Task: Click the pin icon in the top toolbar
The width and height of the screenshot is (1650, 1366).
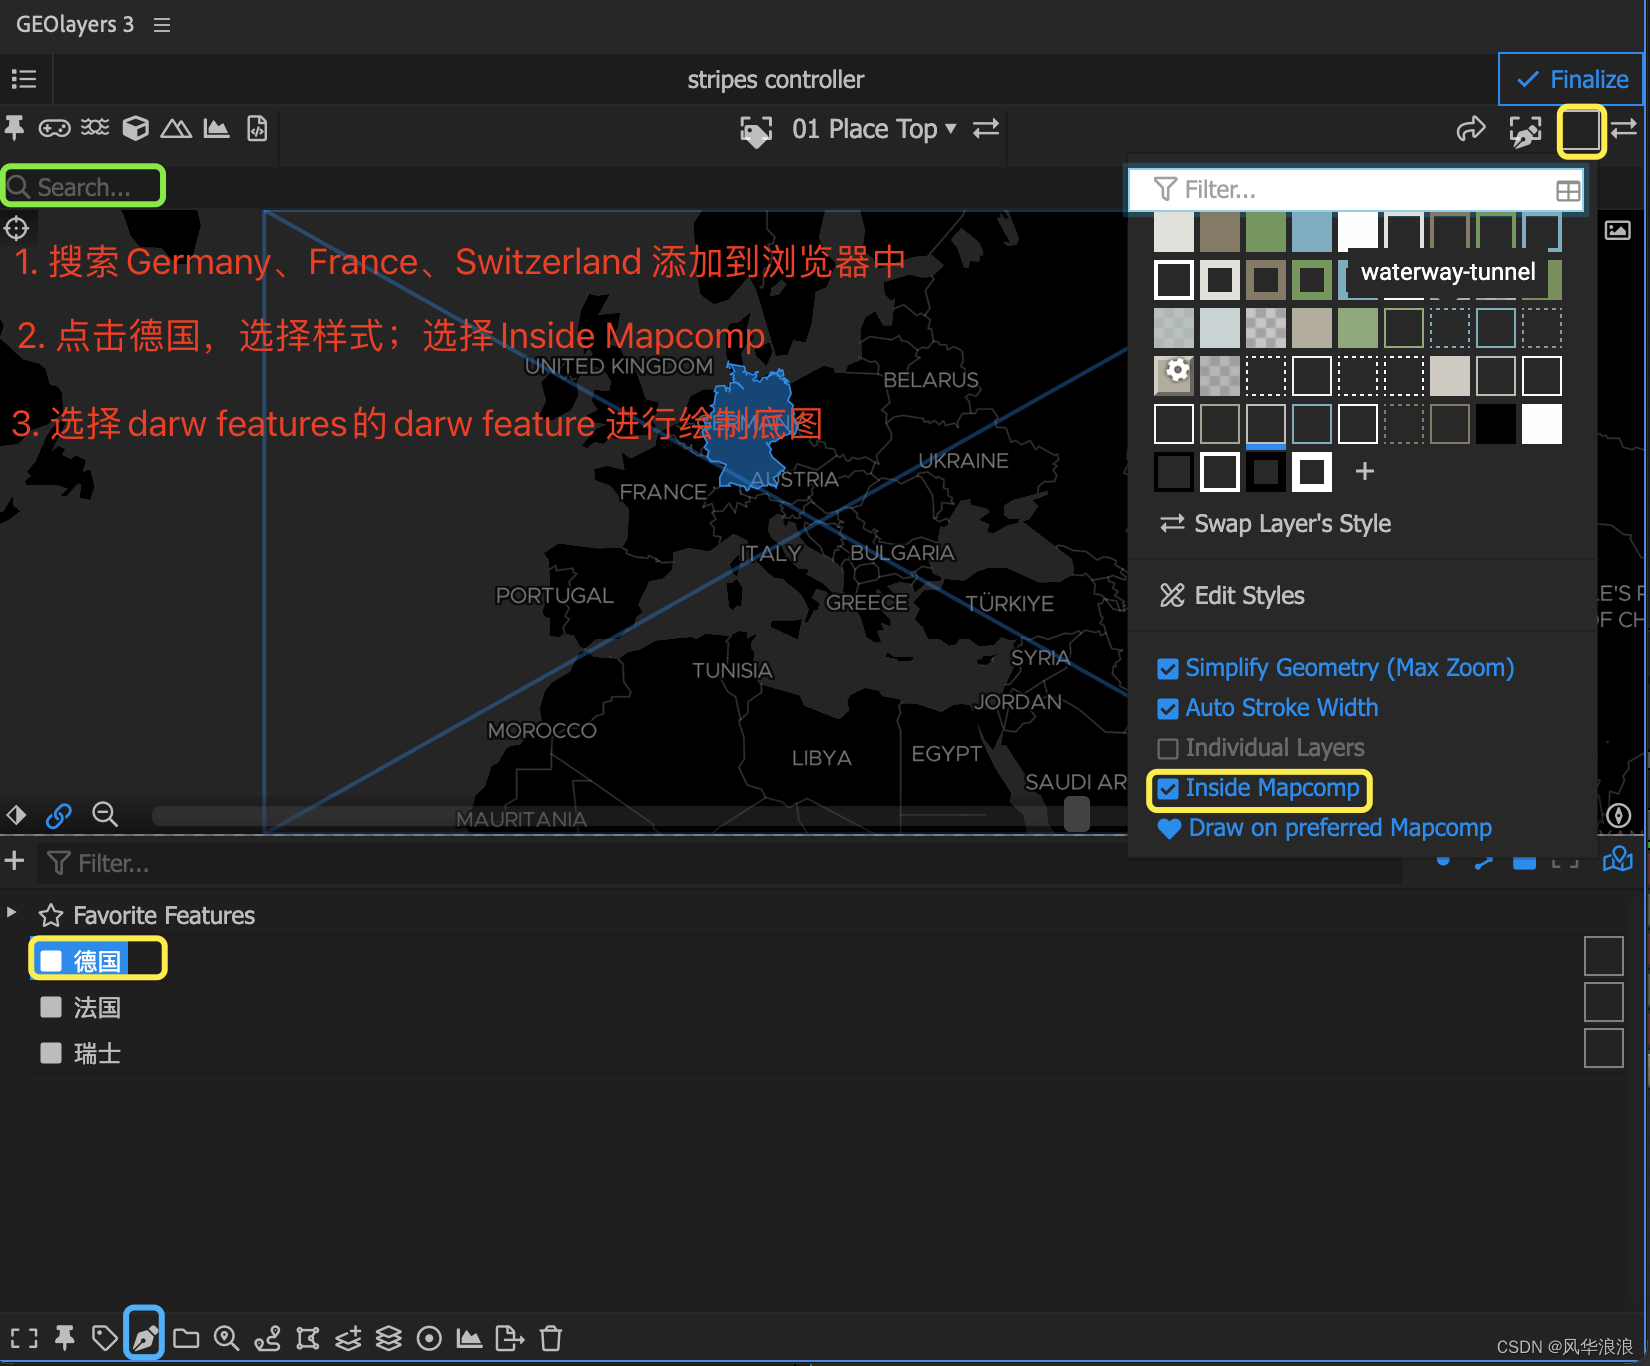Action: [15, 128]
